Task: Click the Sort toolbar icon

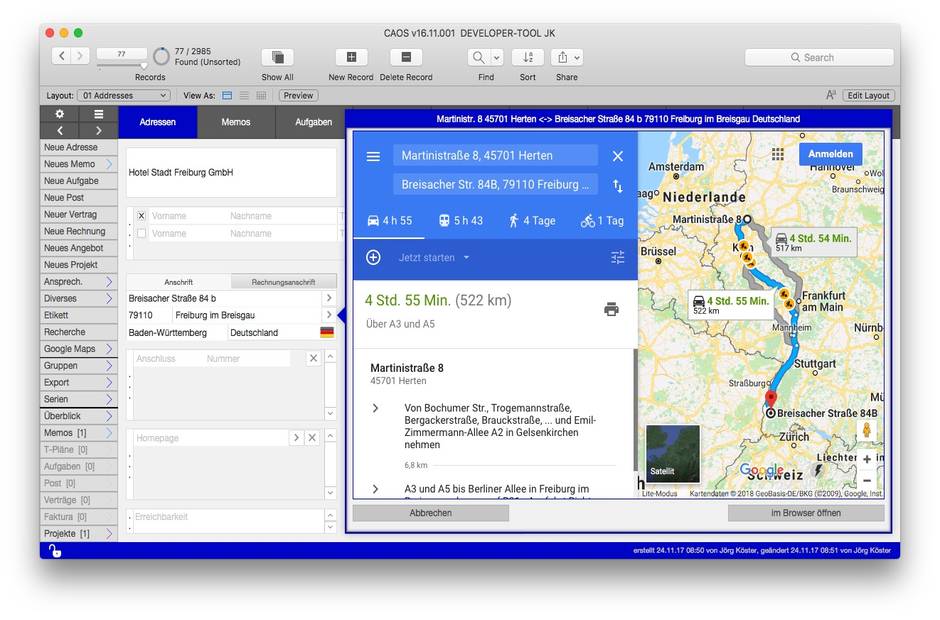Action: (x=528, y=58)
